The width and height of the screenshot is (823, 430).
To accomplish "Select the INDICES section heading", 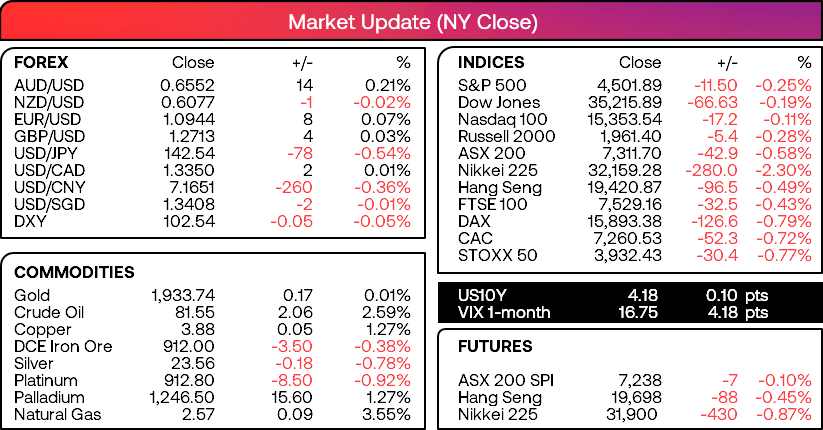I will tap(491, 62).
